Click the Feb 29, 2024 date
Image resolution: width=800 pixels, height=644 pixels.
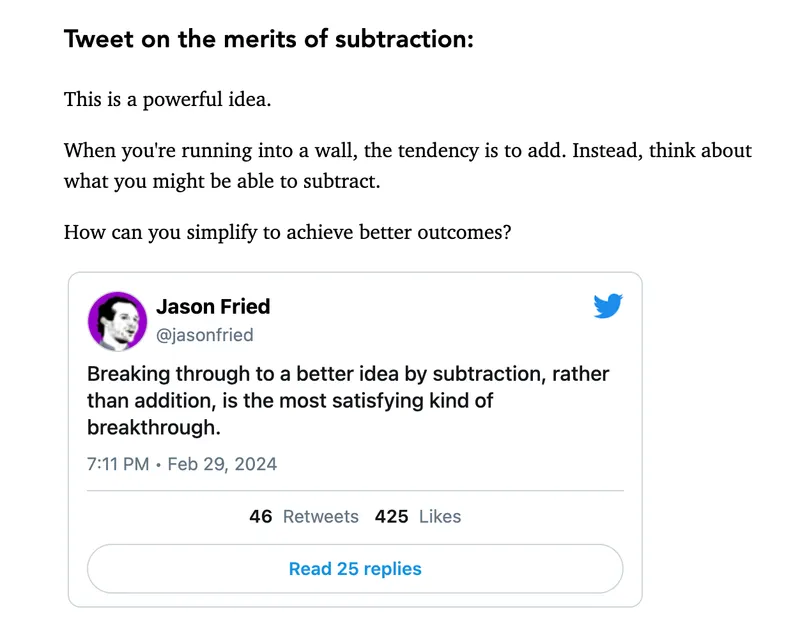222,464
